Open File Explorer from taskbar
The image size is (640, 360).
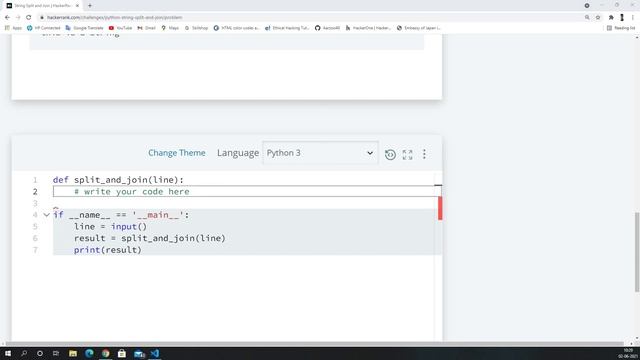[x=73, y=353]
